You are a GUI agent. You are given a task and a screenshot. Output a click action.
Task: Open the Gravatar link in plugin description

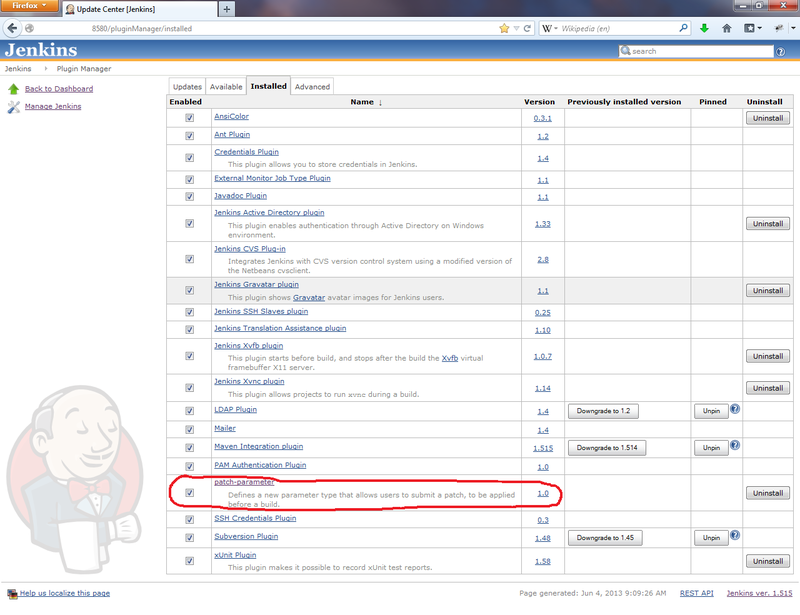pos(309,298)
